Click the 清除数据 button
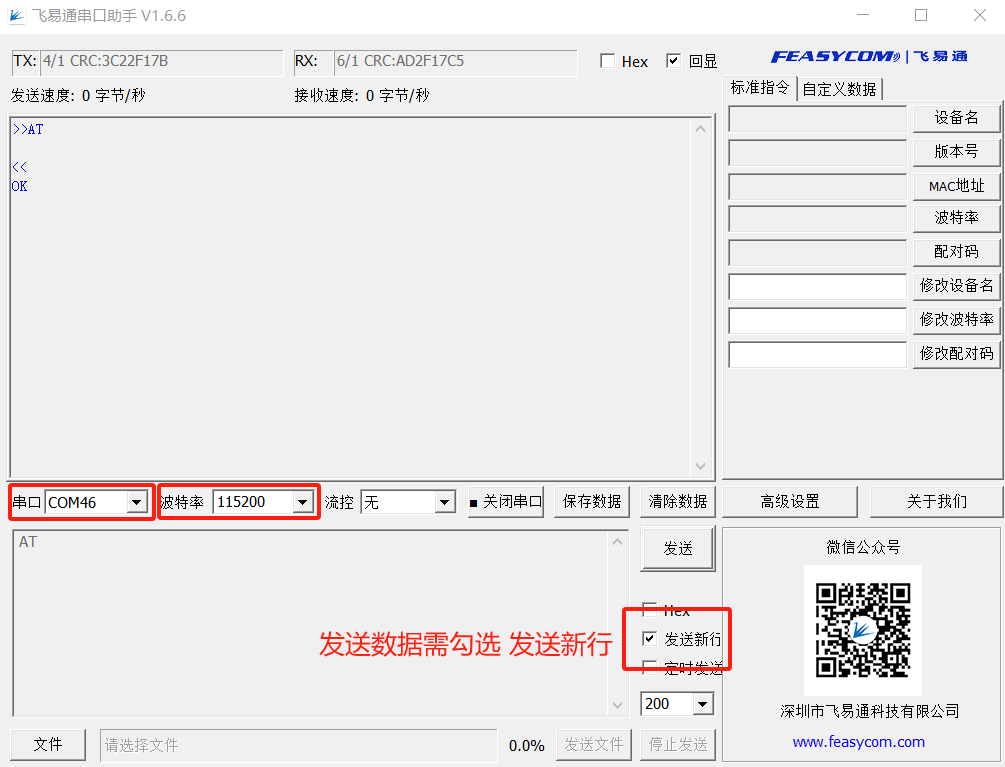Image resolution: width=1005 pixels, height=767 pixels. tap(677, 502)
